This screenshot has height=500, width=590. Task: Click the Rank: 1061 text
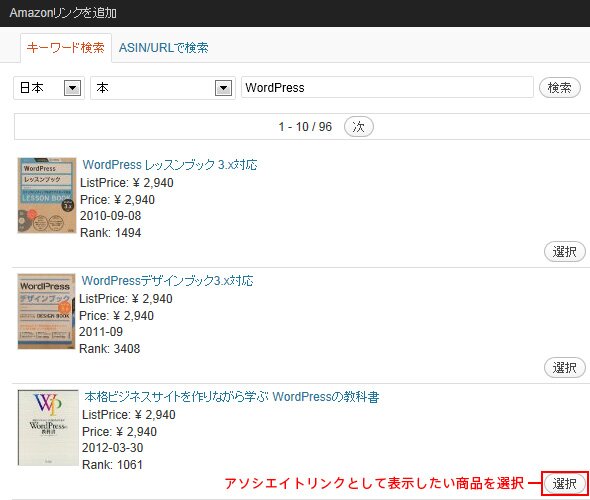113,465
